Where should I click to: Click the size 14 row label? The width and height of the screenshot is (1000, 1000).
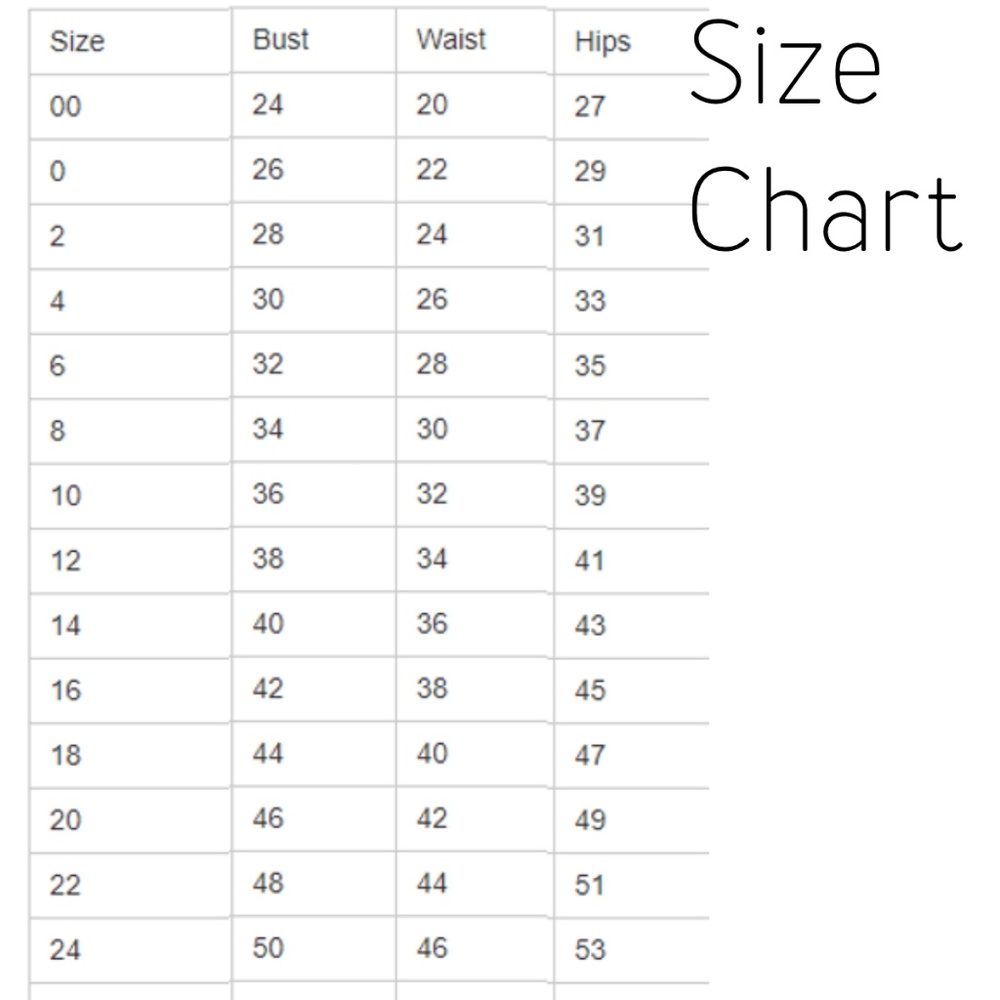(x=66, y=626)
